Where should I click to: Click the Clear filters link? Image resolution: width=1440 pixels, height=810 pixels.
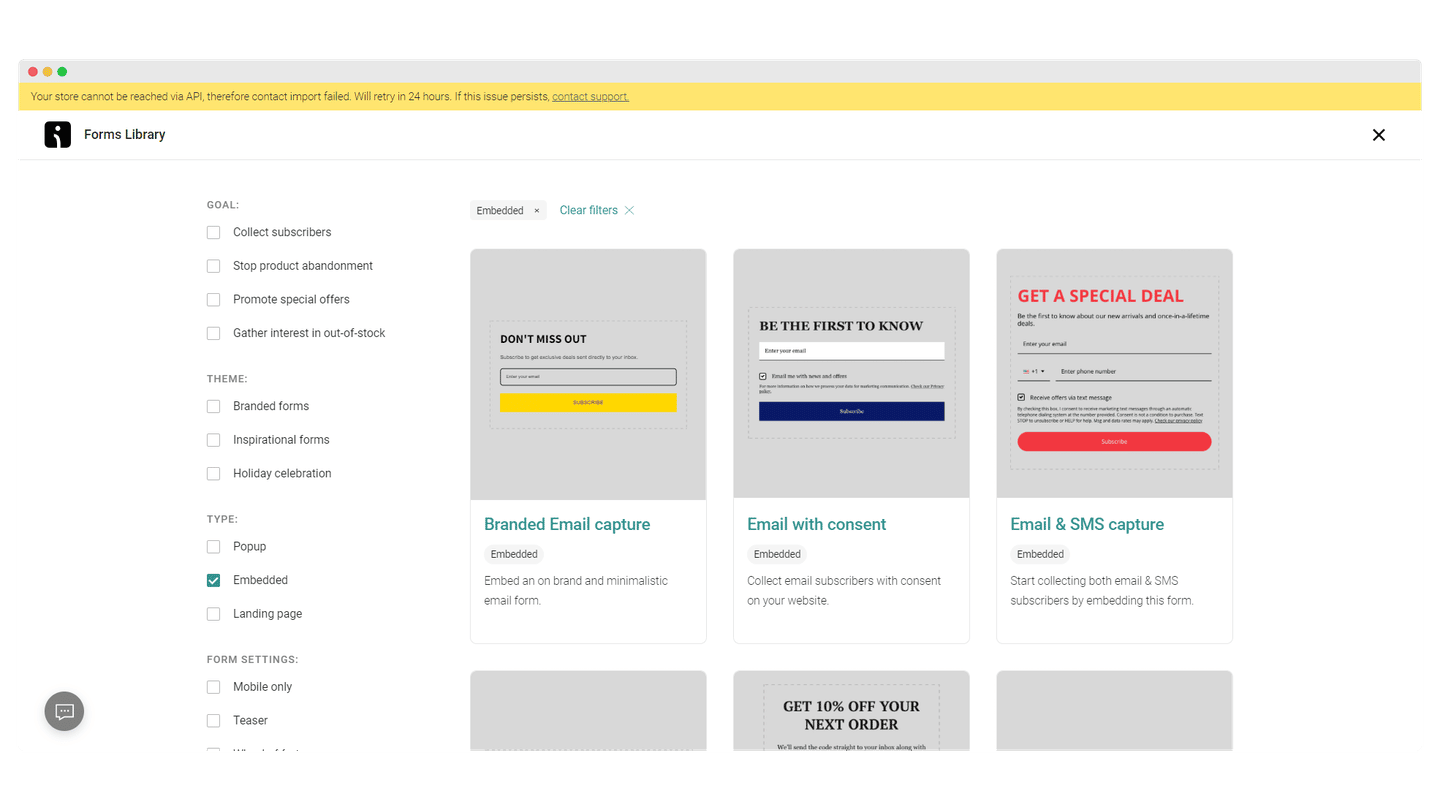[x=588, y=210]
